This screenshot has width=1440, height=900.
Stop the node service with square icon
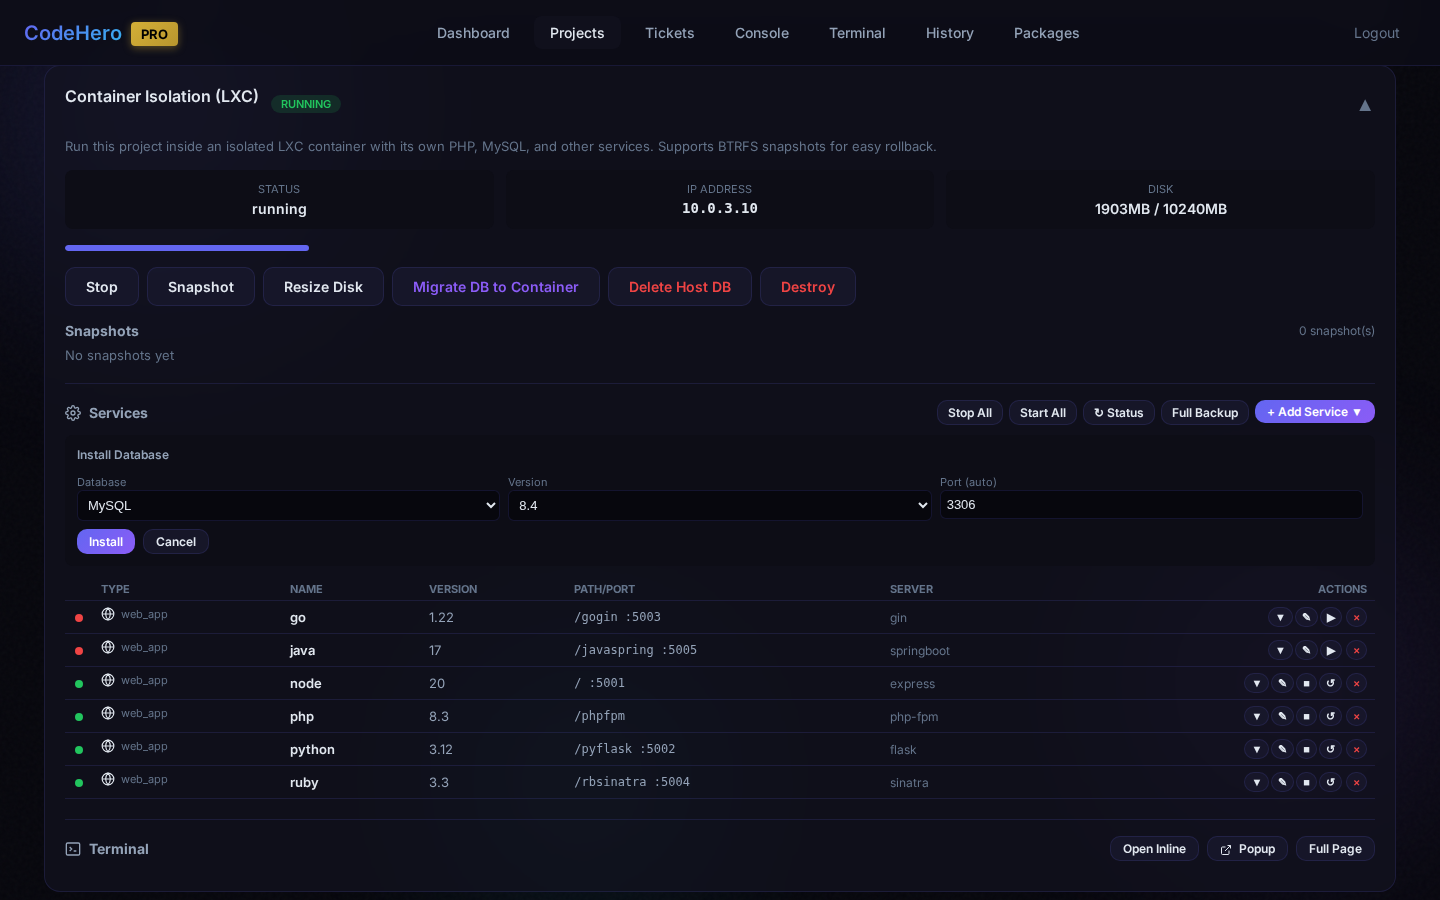point(1306,684)
